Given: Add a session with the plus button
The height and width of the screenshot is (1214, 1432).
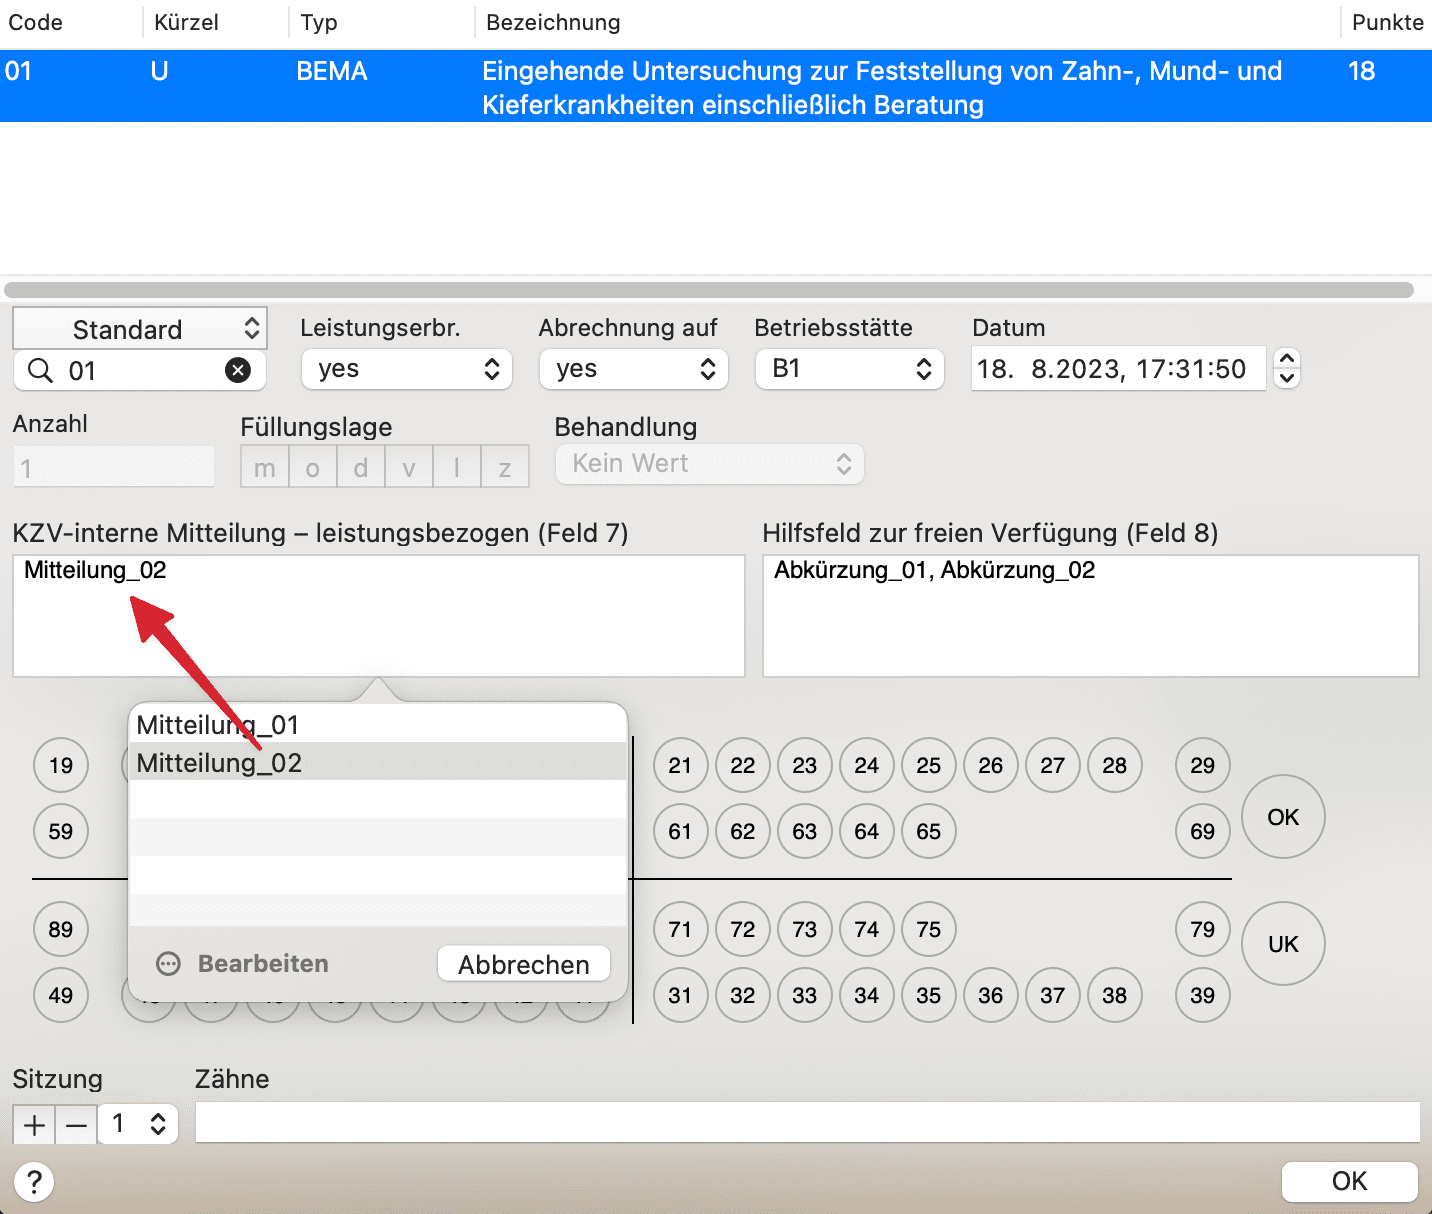Looking at the screenshot, I should 34,1124.
